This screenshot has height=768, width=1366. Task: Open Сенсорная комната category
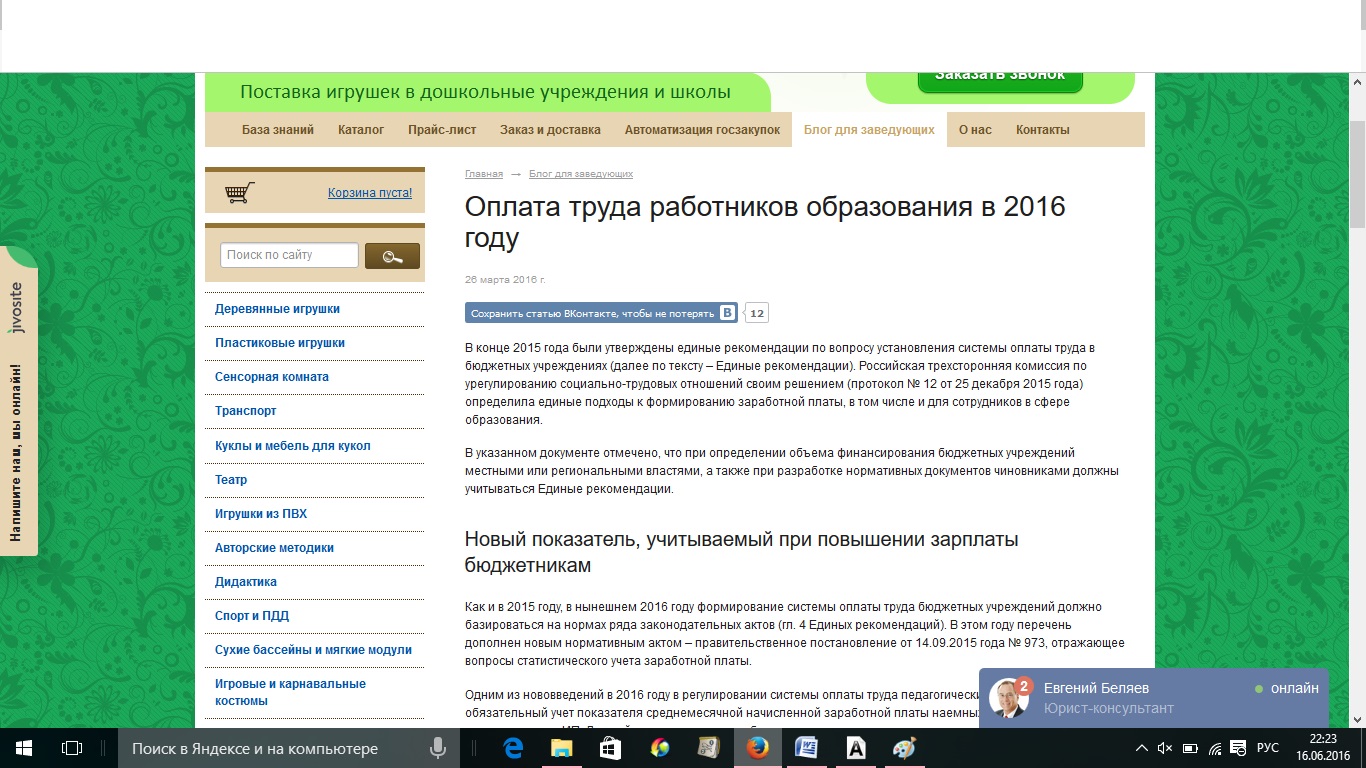click(x=272, y=377)
